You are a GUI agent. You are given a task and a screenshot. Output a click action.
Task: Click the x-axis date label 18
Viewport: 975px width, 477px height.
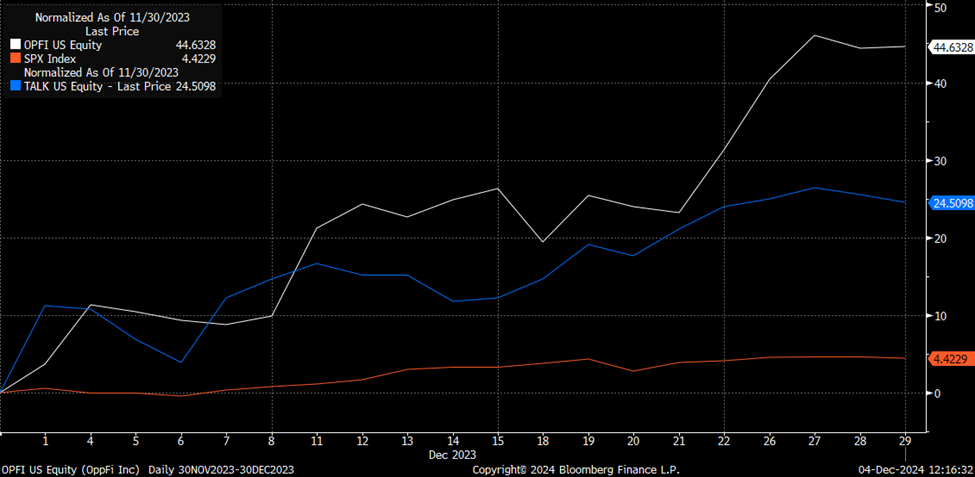542,442
